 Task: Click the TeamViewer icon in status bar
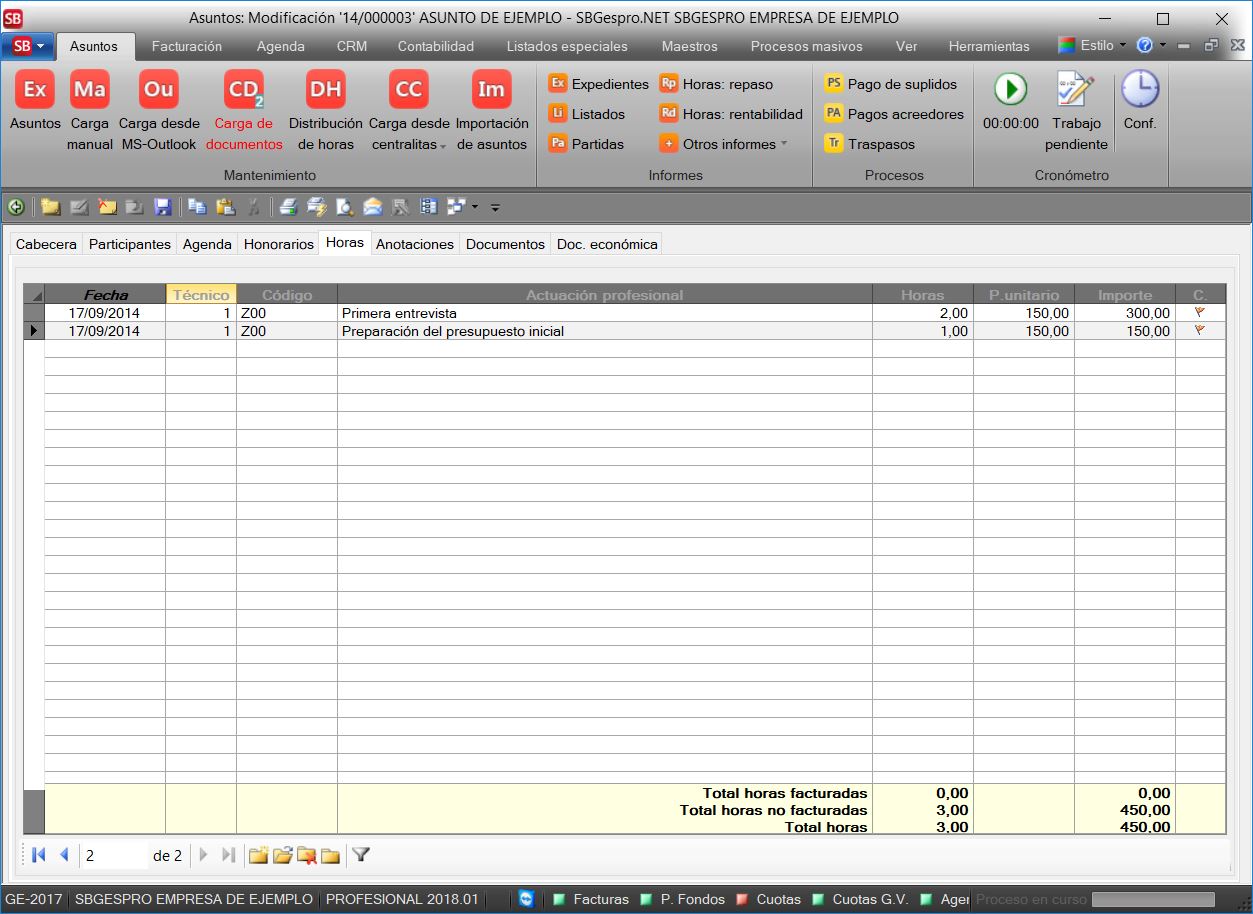click(526, 899)
